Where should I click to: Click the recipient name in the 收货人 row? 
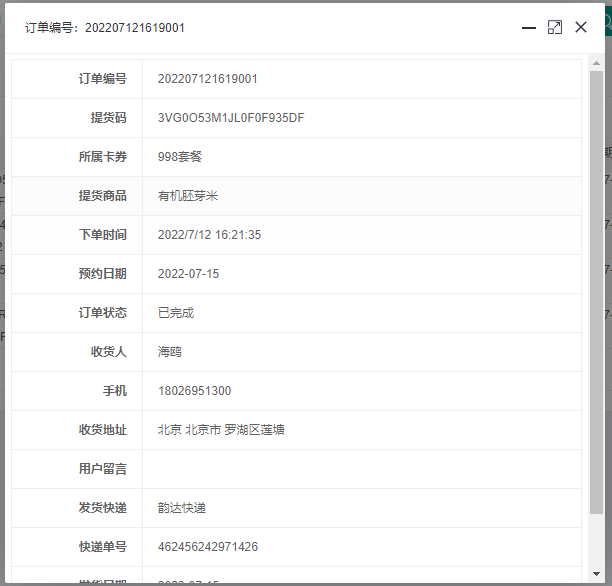tap(169, 352)
